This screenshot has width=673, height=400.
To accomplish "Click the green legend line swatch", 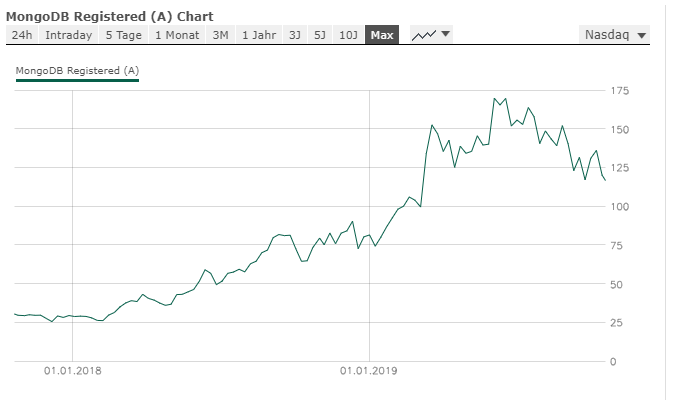I will 76,80.
